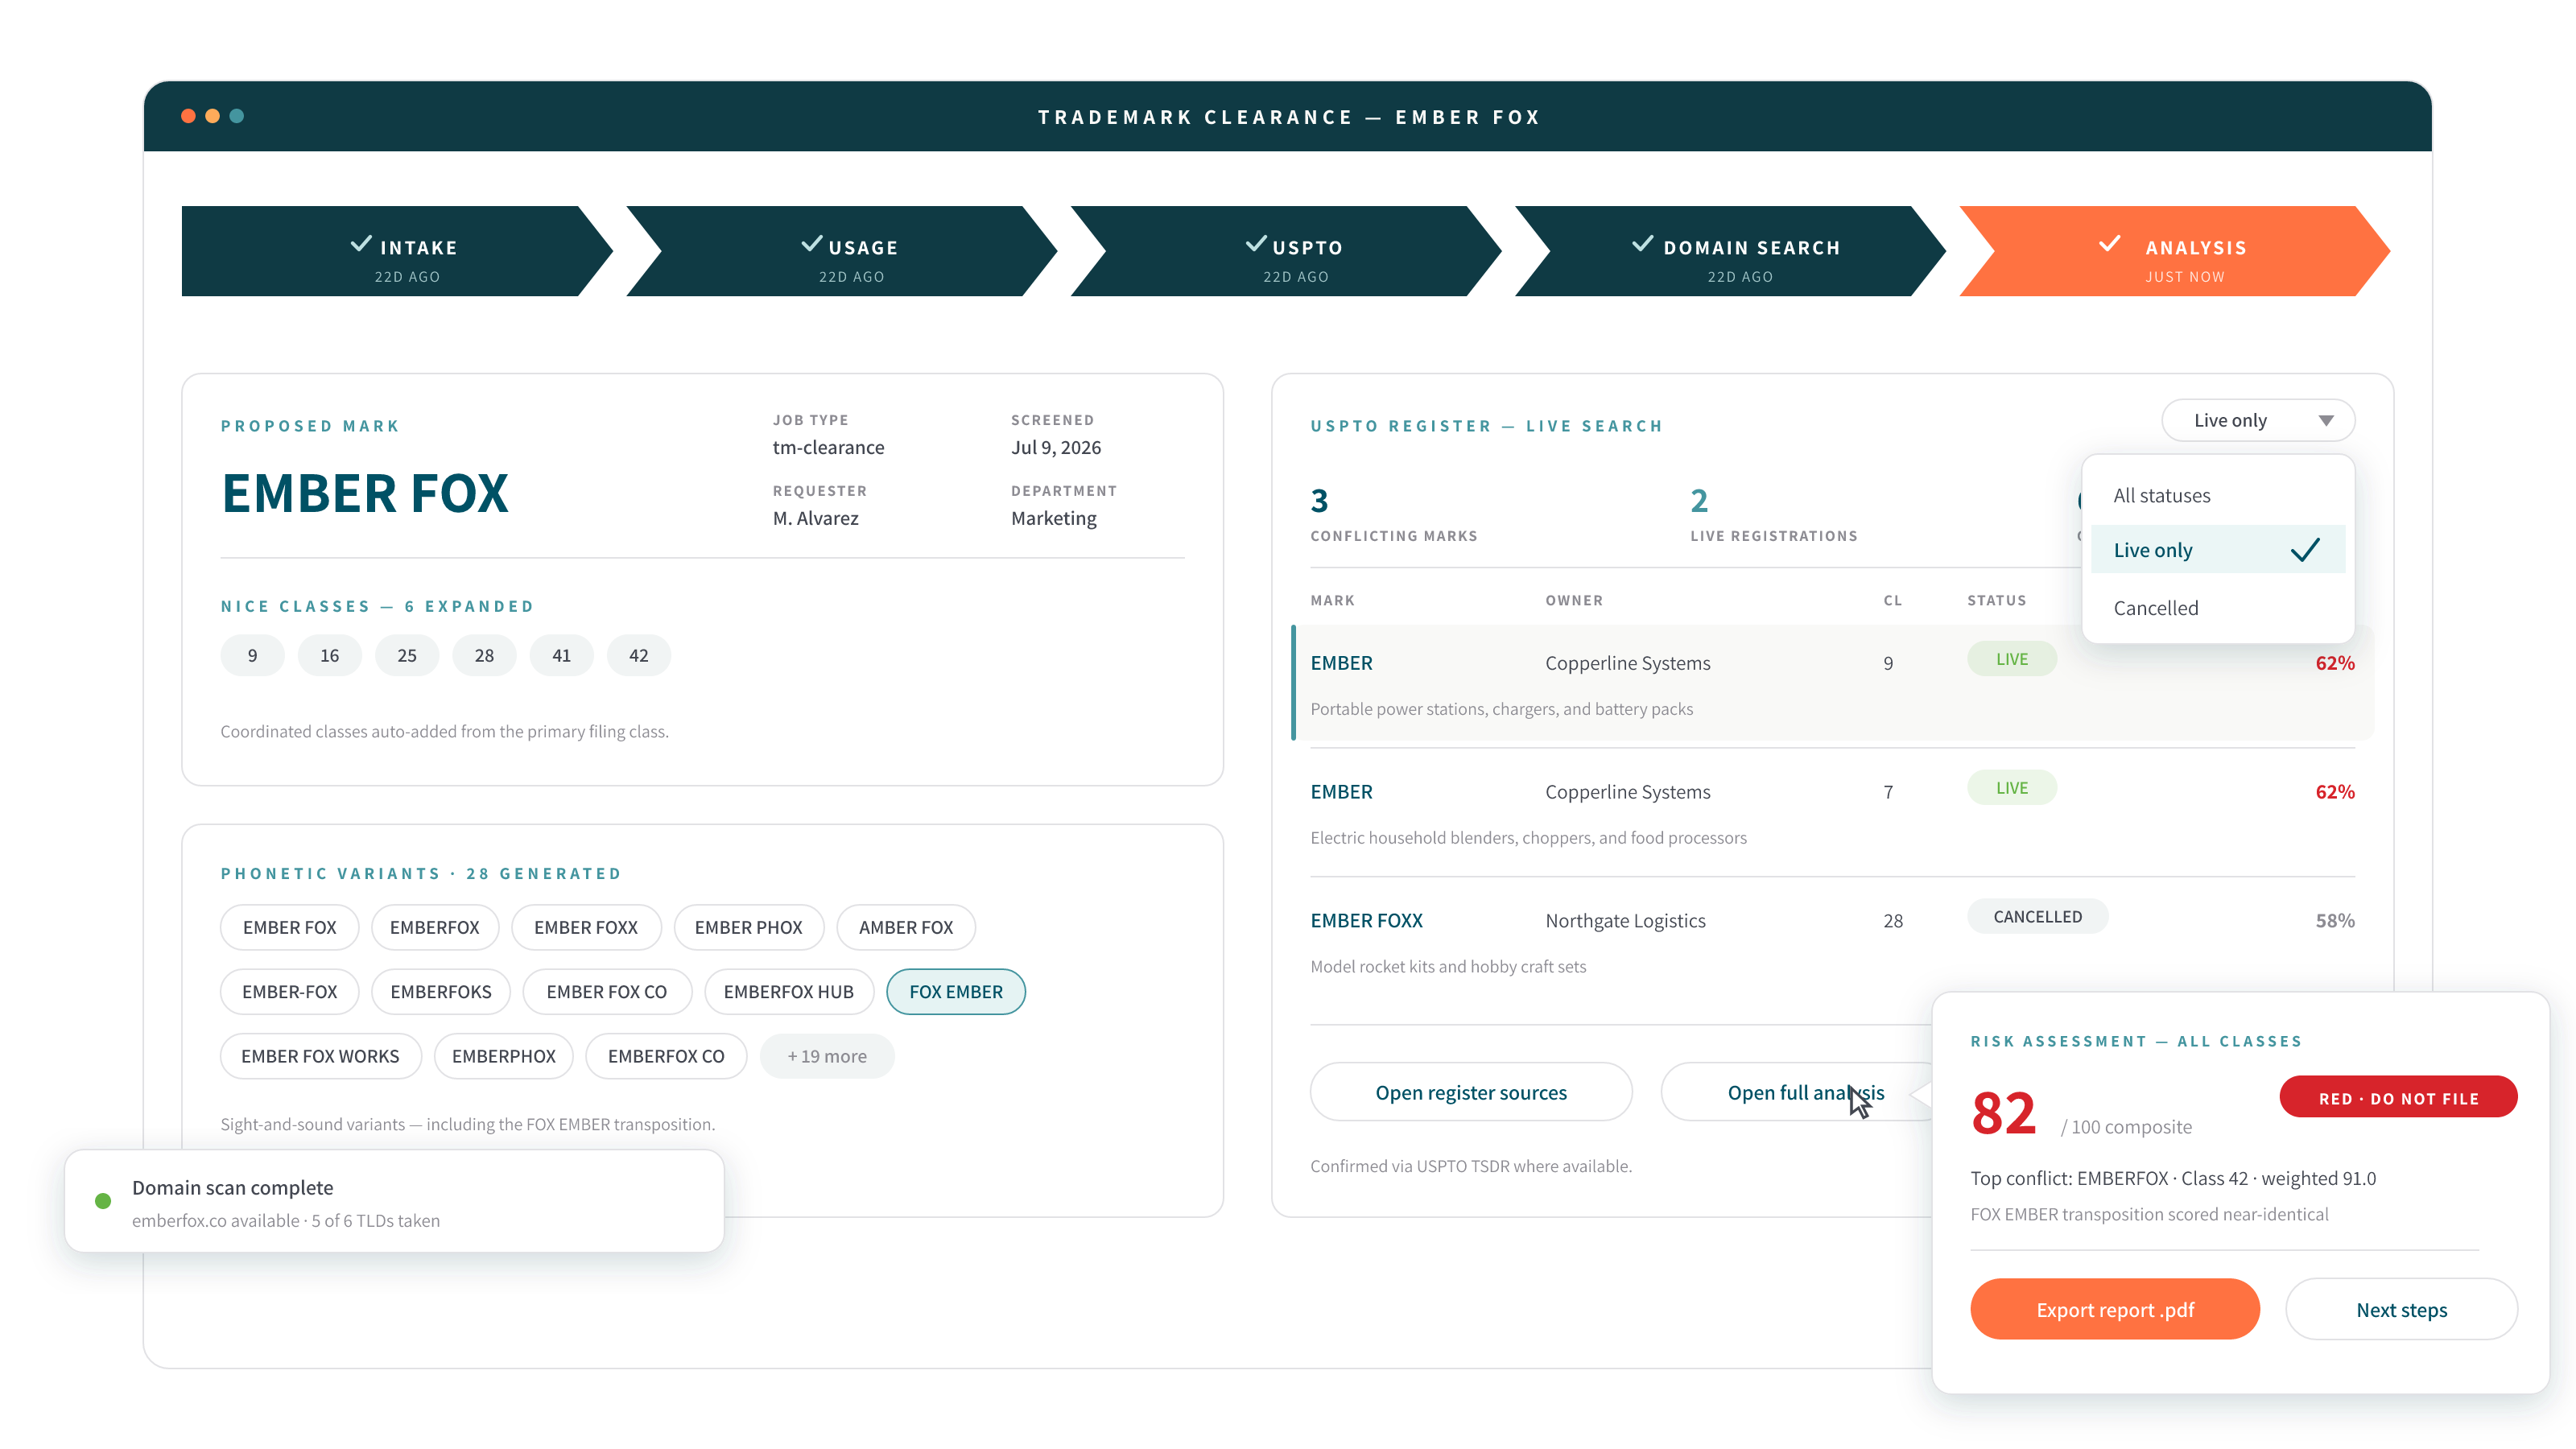The image size is (2576, 1449).
Task: Select the EMBERFOKS variant chip
Action: pos(441,991)
